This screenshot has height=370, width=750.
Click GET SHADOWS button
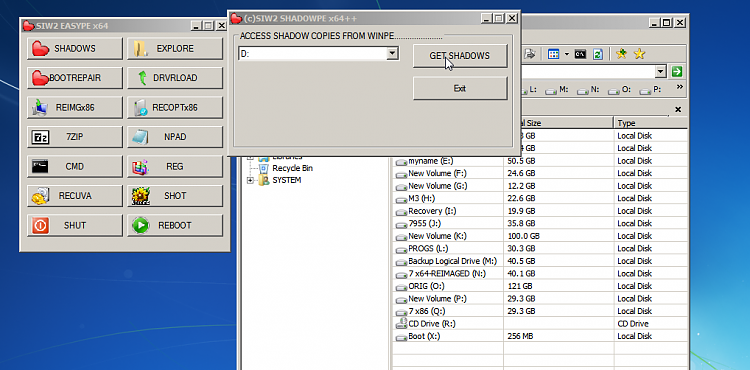(x=460, y=56)
